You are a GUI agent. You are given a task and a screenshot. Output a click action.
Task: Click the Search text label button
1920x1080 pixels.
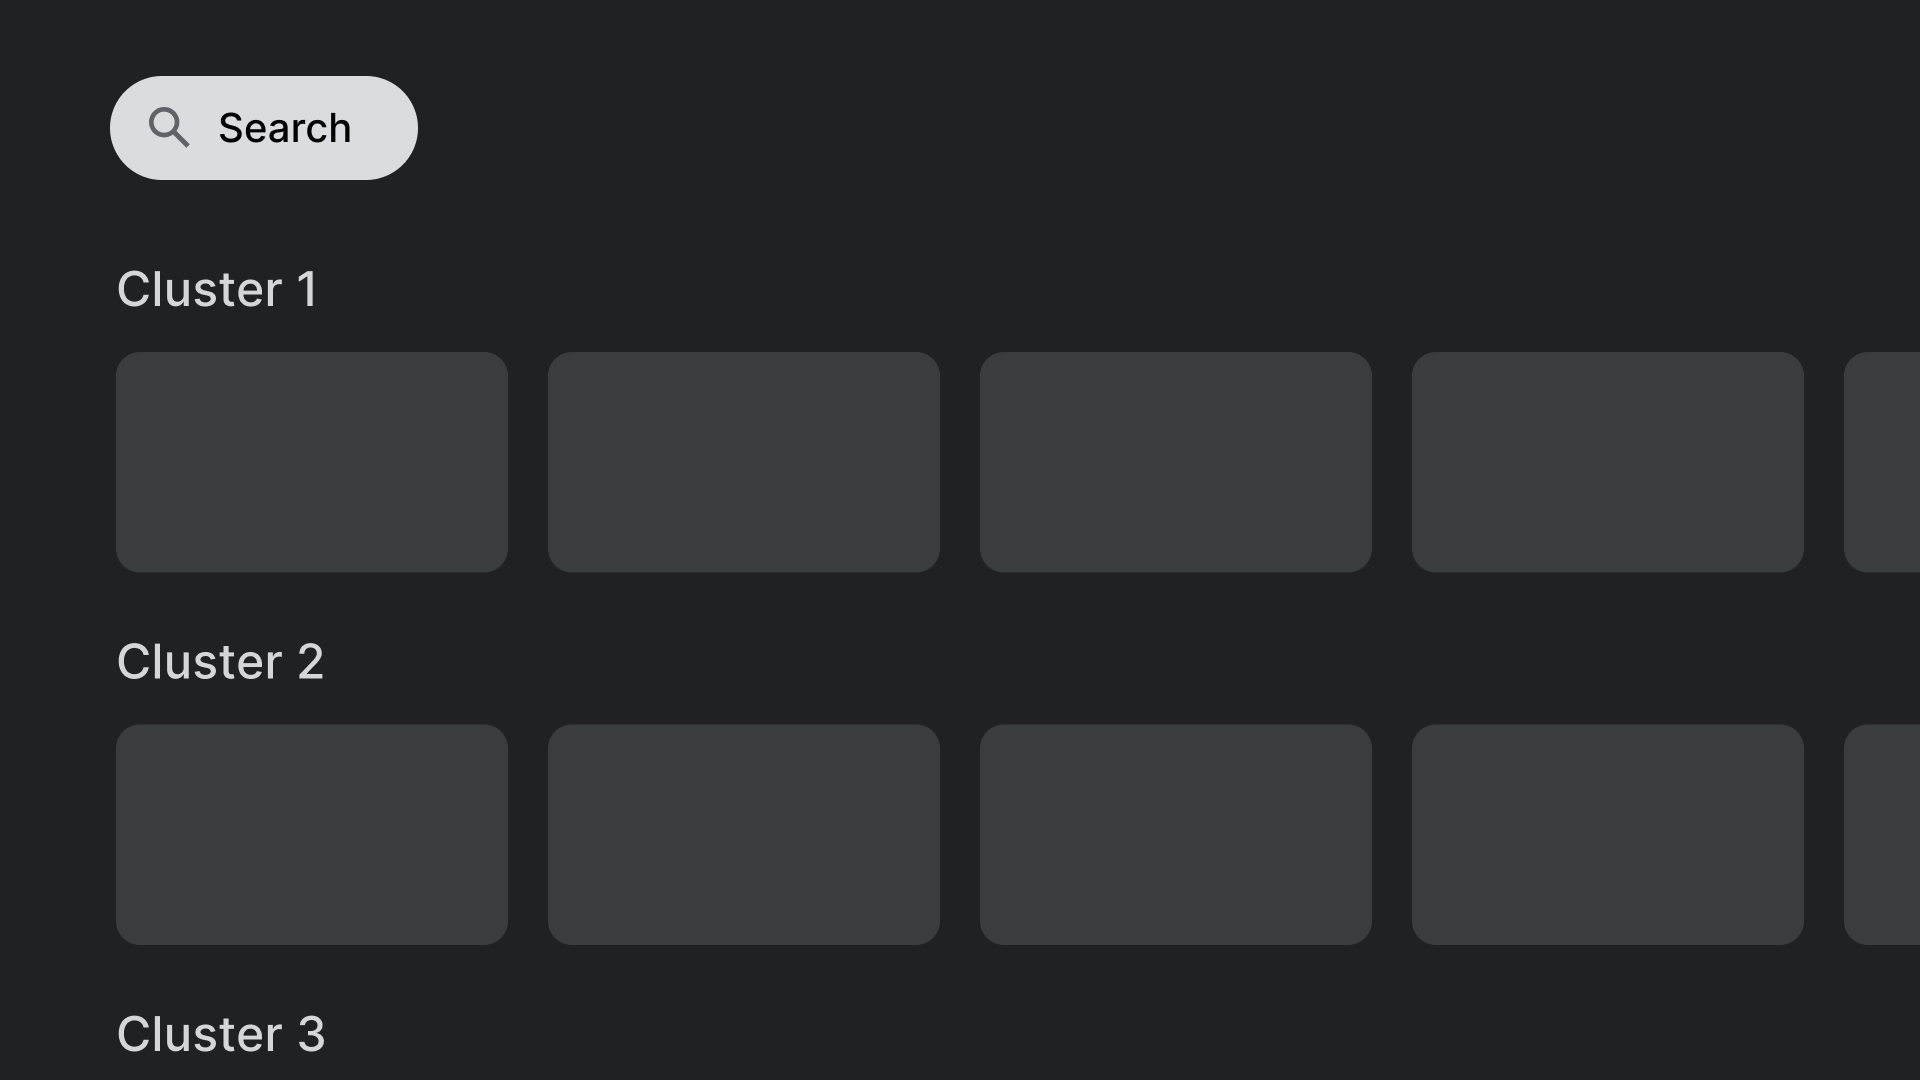coord(285,127)
